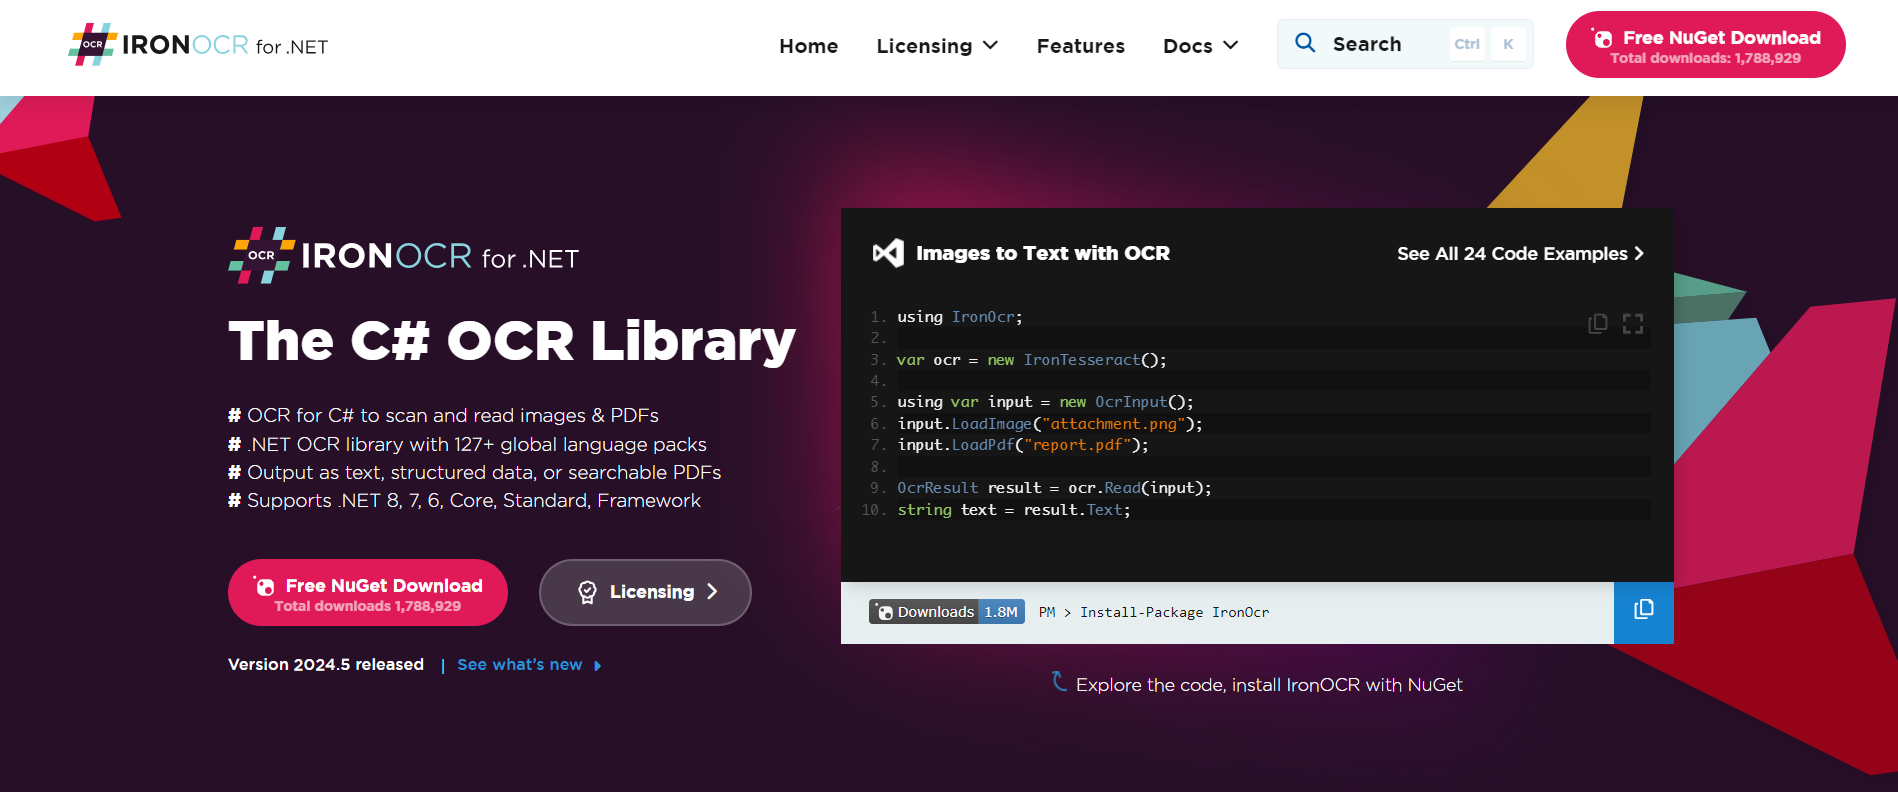1898x792 pixels.
Task: Expand the Docs dropdown menu
Action: pyautogui.click(x=1200, y=46)
